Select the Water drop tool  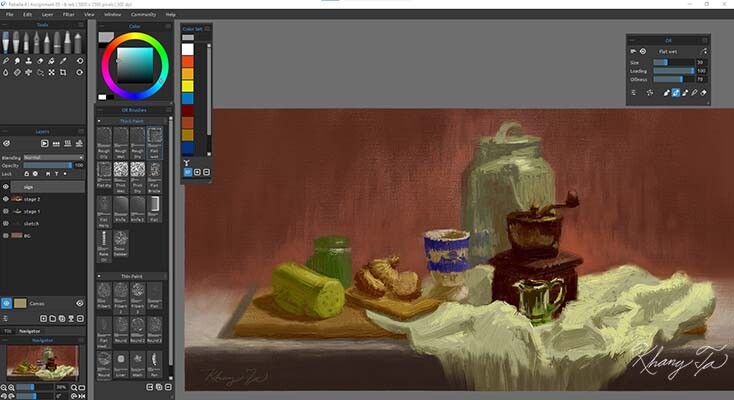coord(6,73)
